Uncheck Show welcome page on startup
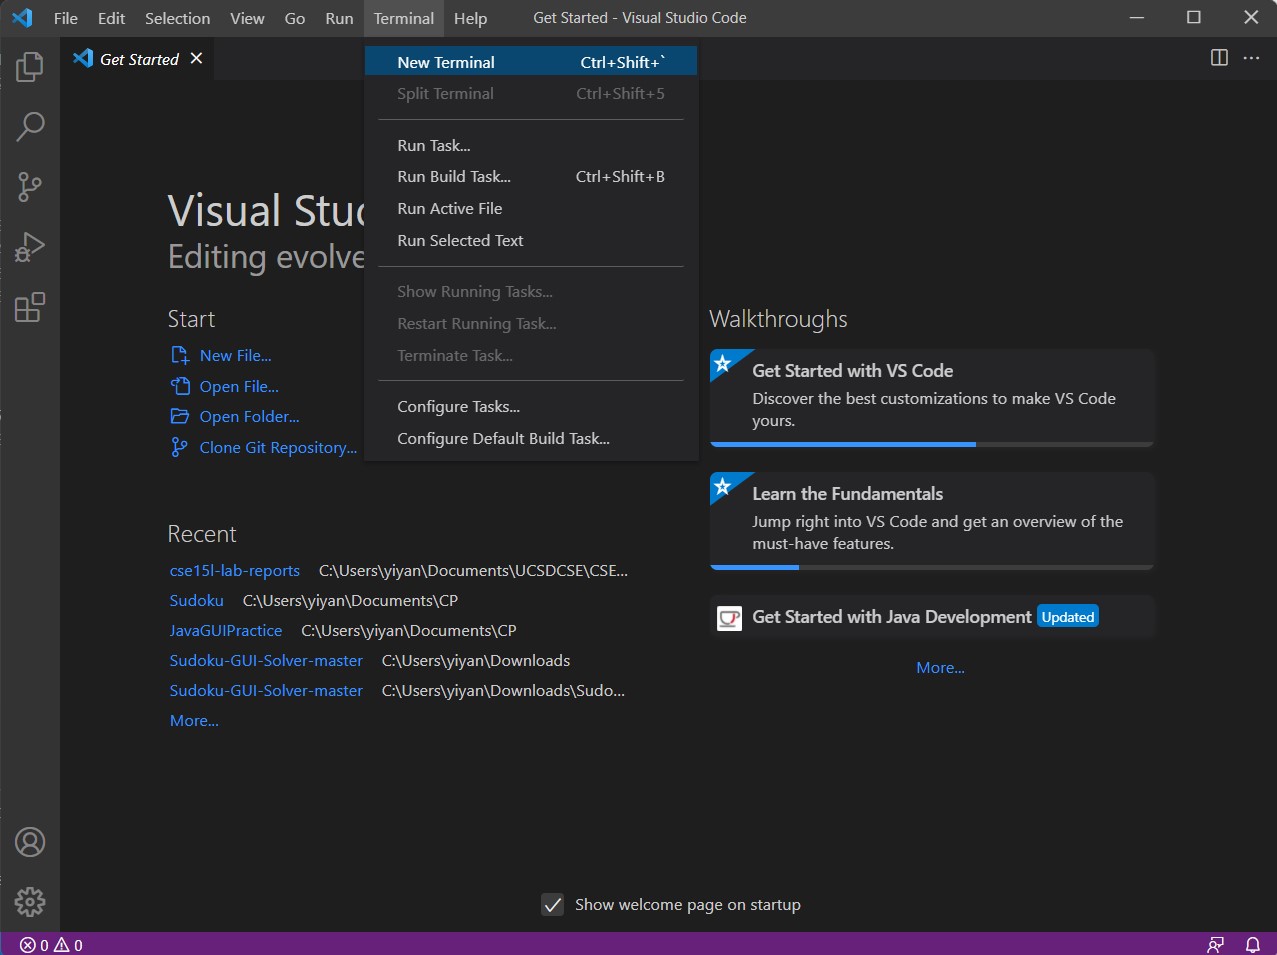Screen dimensions: 1277x955 tap(552, 905)
